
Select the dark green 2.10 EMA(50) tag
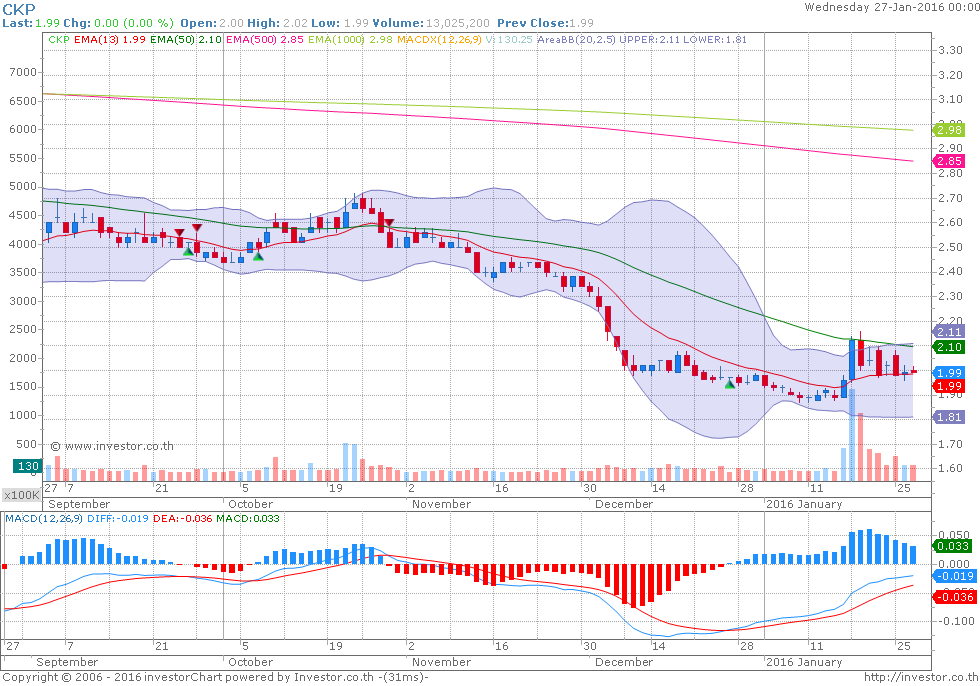[x=949, y=347]
